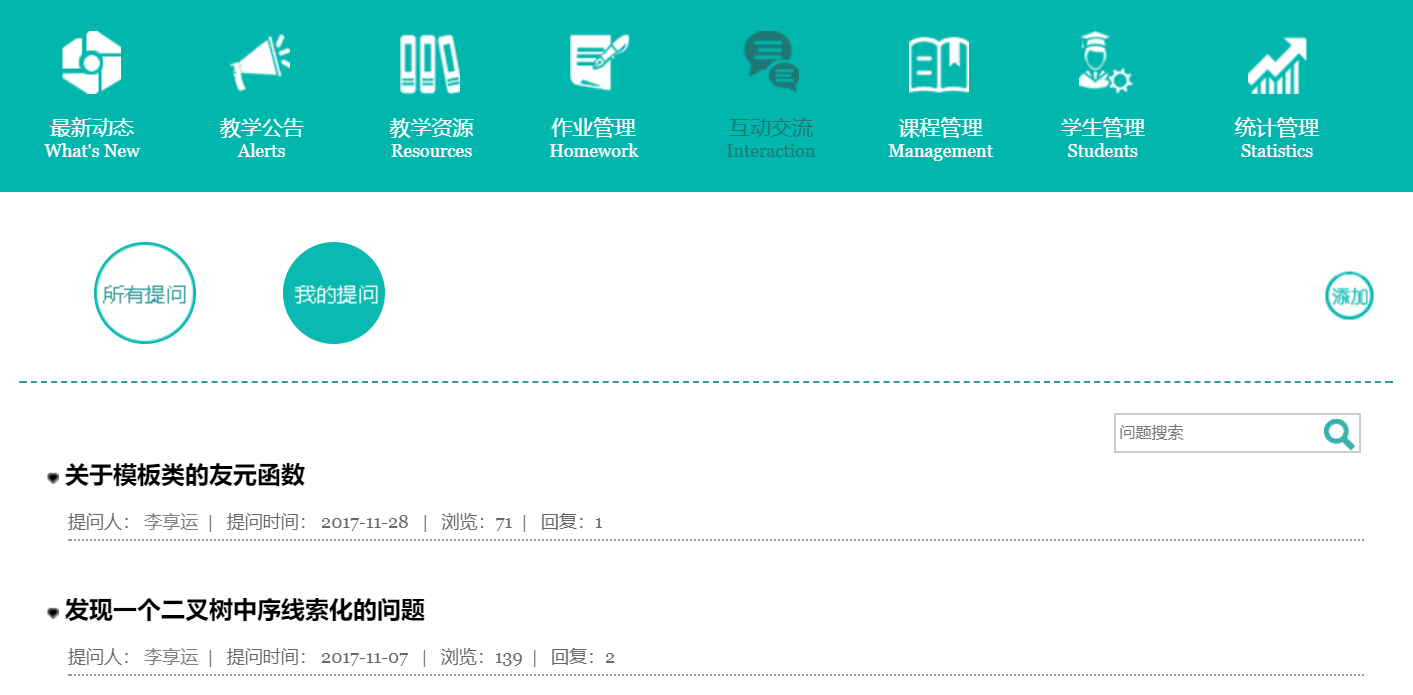Focus the 问题搜索 search field
Viewport: 1413px width, 695px height.
(x=1215, y=434)
